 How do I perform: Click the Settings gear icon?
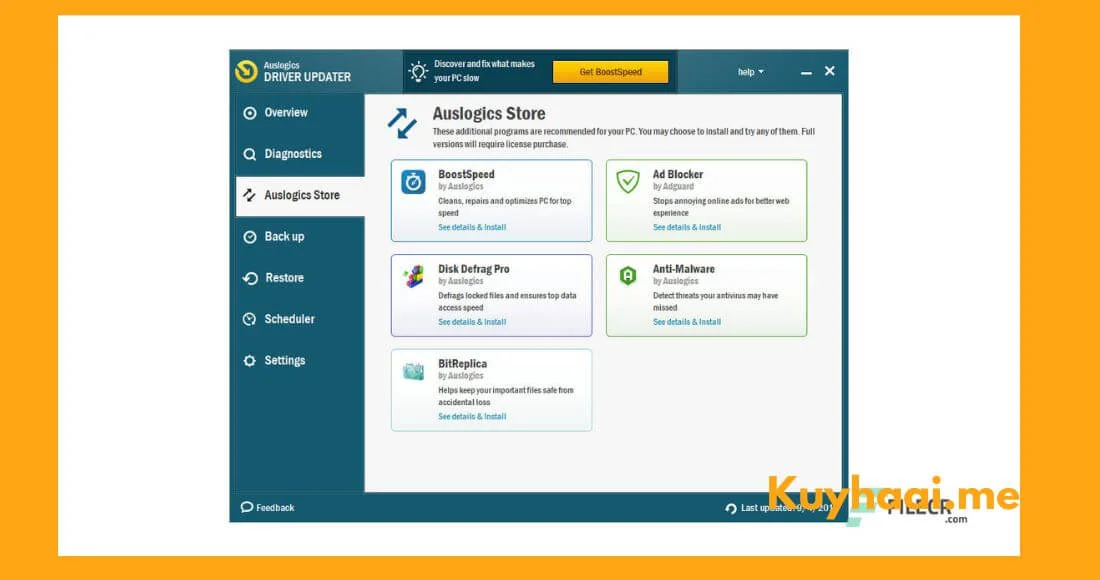[250, 360]
